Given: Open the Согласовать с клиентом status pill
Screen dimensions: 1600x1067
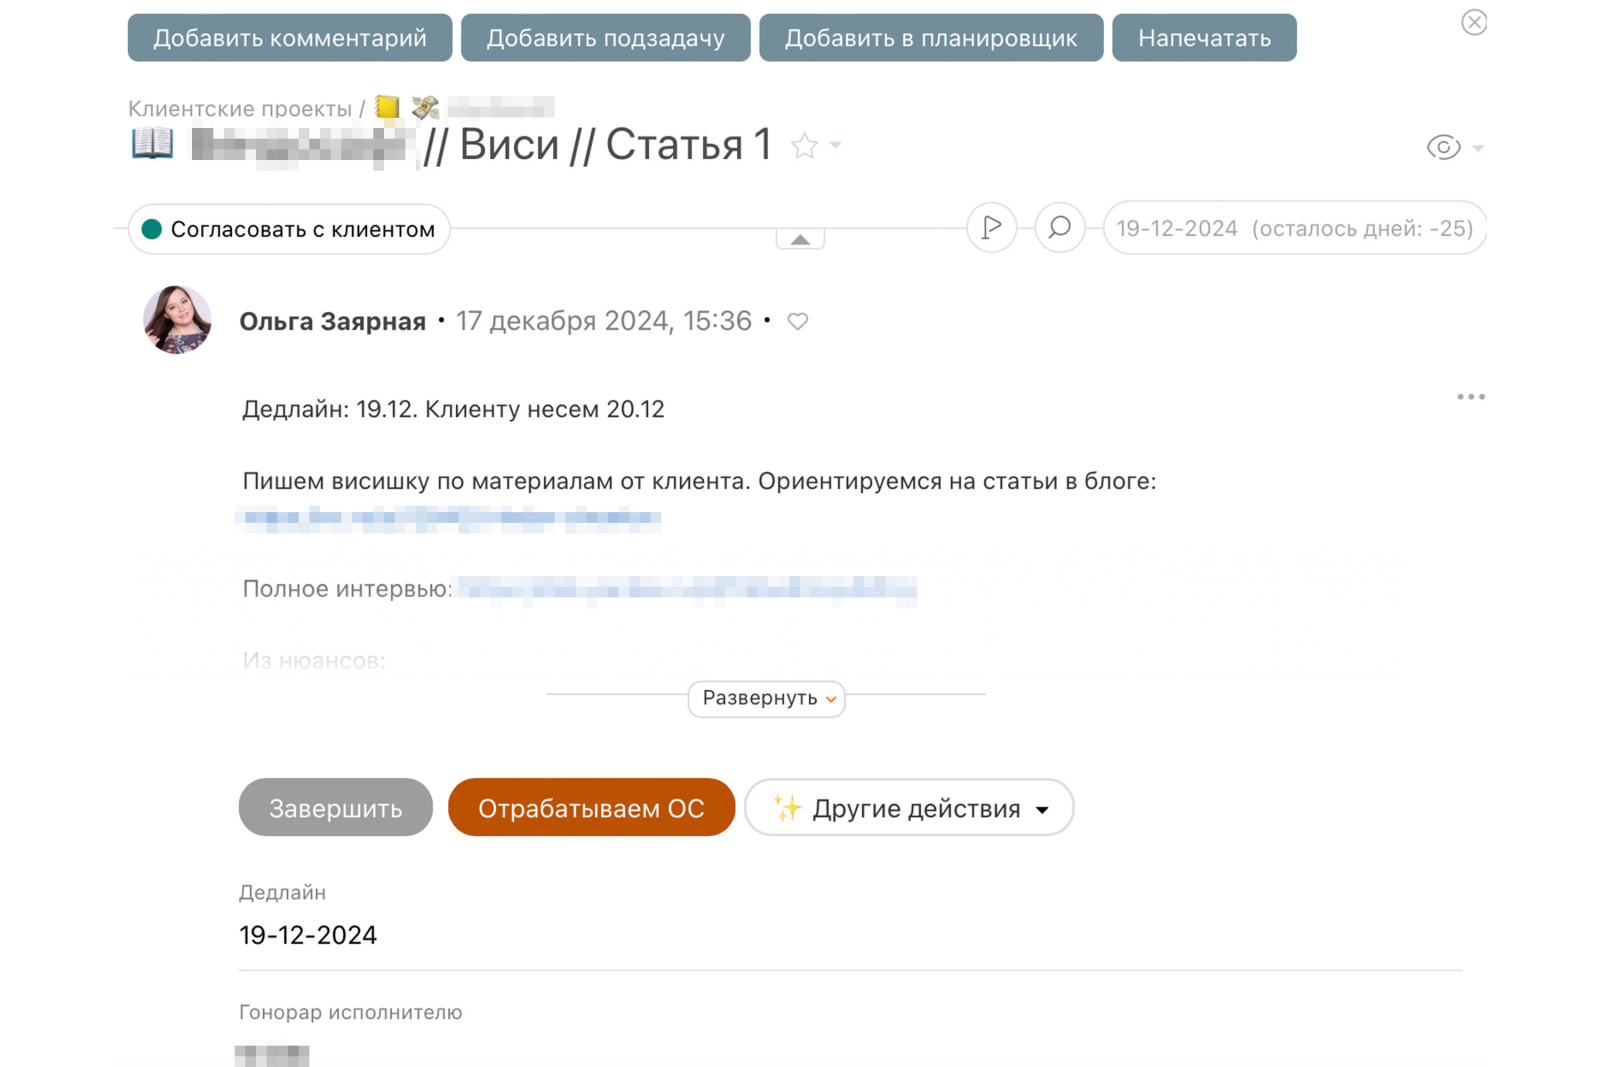Looking at the screenshot, I should point(289,229).
